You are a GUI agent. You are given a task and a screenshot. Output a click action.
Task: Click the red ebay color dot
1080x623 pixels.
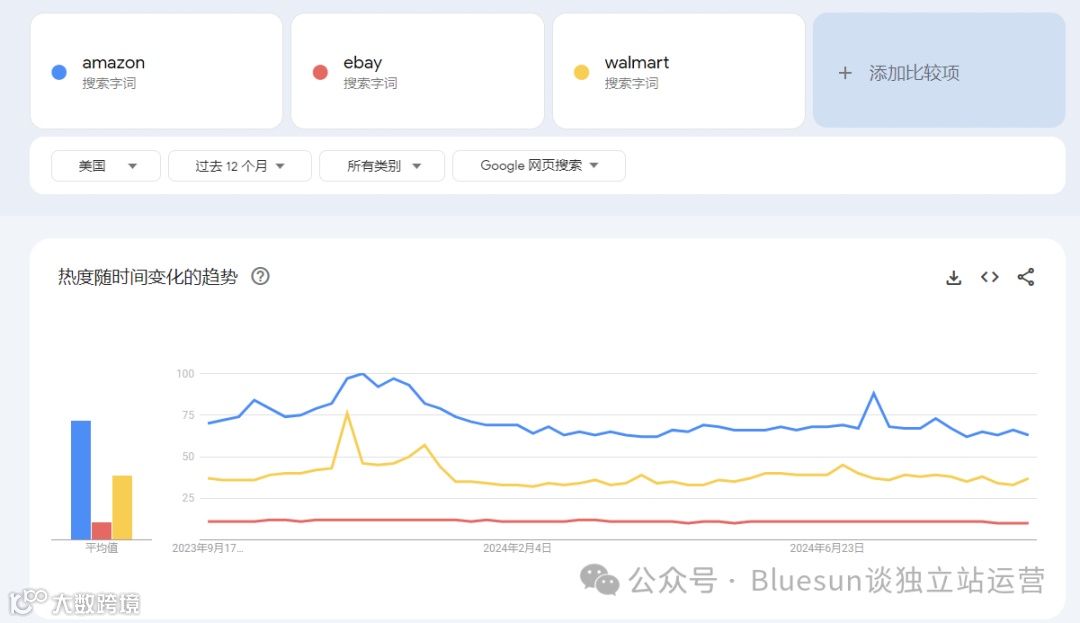[320, 72]
